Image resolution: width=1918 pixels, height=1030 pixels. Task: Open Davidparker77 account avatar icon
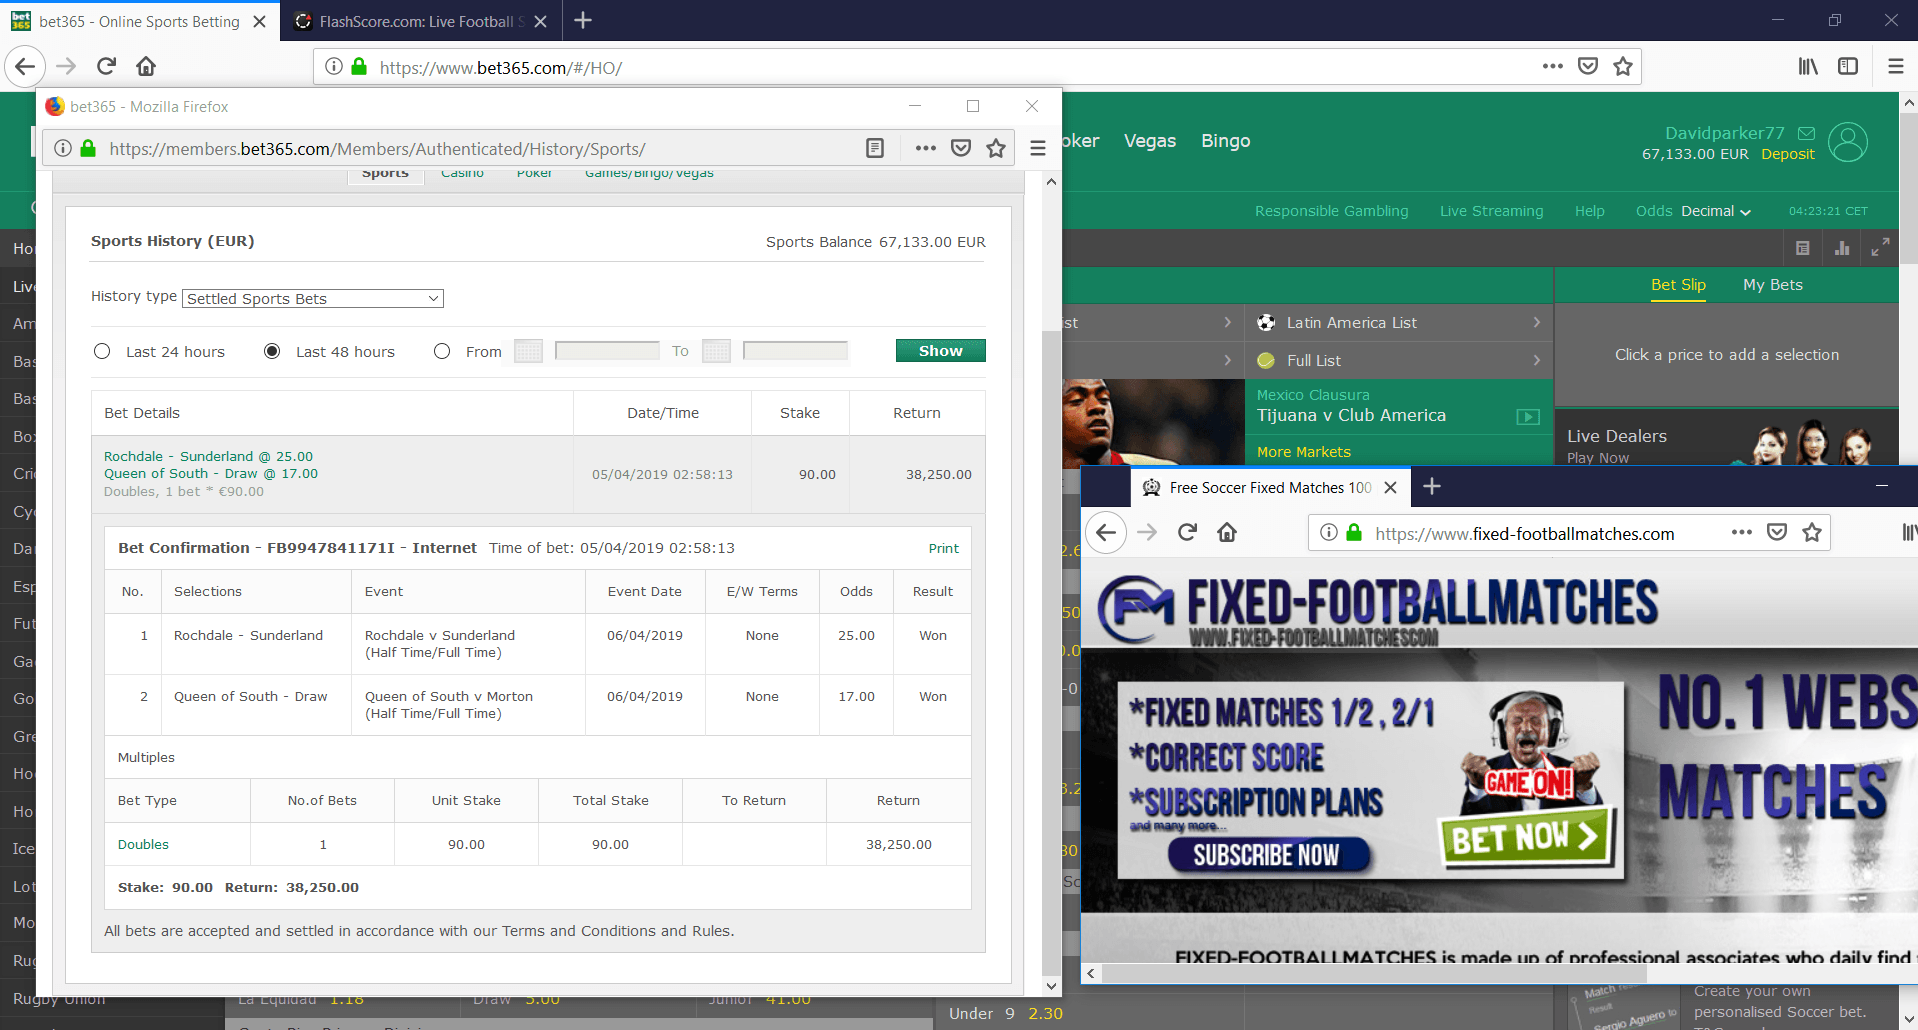(x=1848, y=142)
